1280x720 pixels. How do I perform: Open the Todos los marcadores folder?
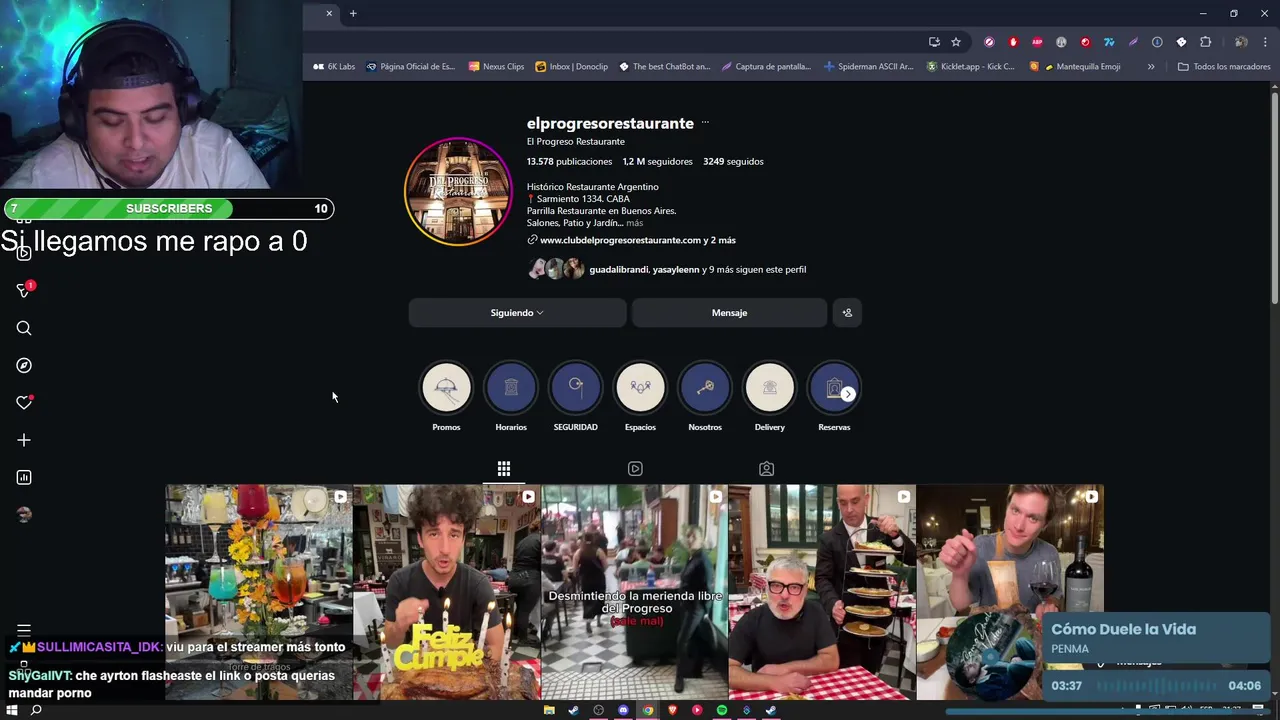tap(1224, 67)
